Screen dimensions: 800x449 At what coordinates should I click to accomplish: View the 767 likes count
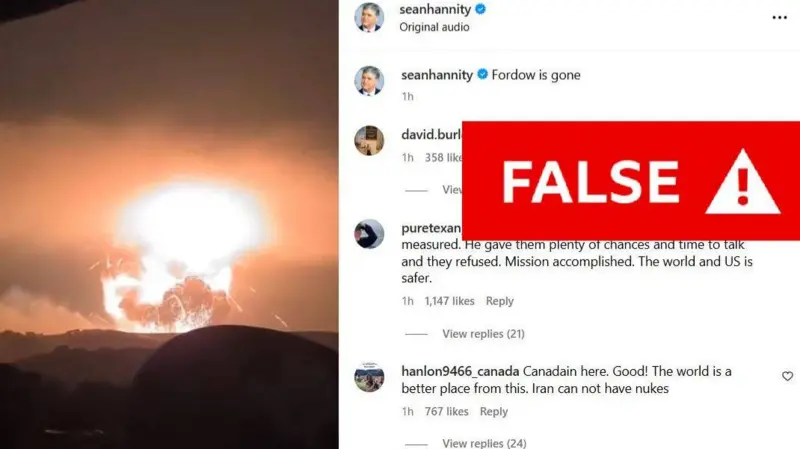(446, 411)
